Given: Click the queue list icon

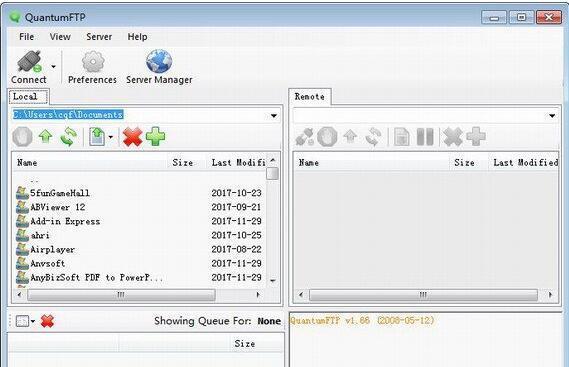Looking at the screenshot, I should coord(22,321).
